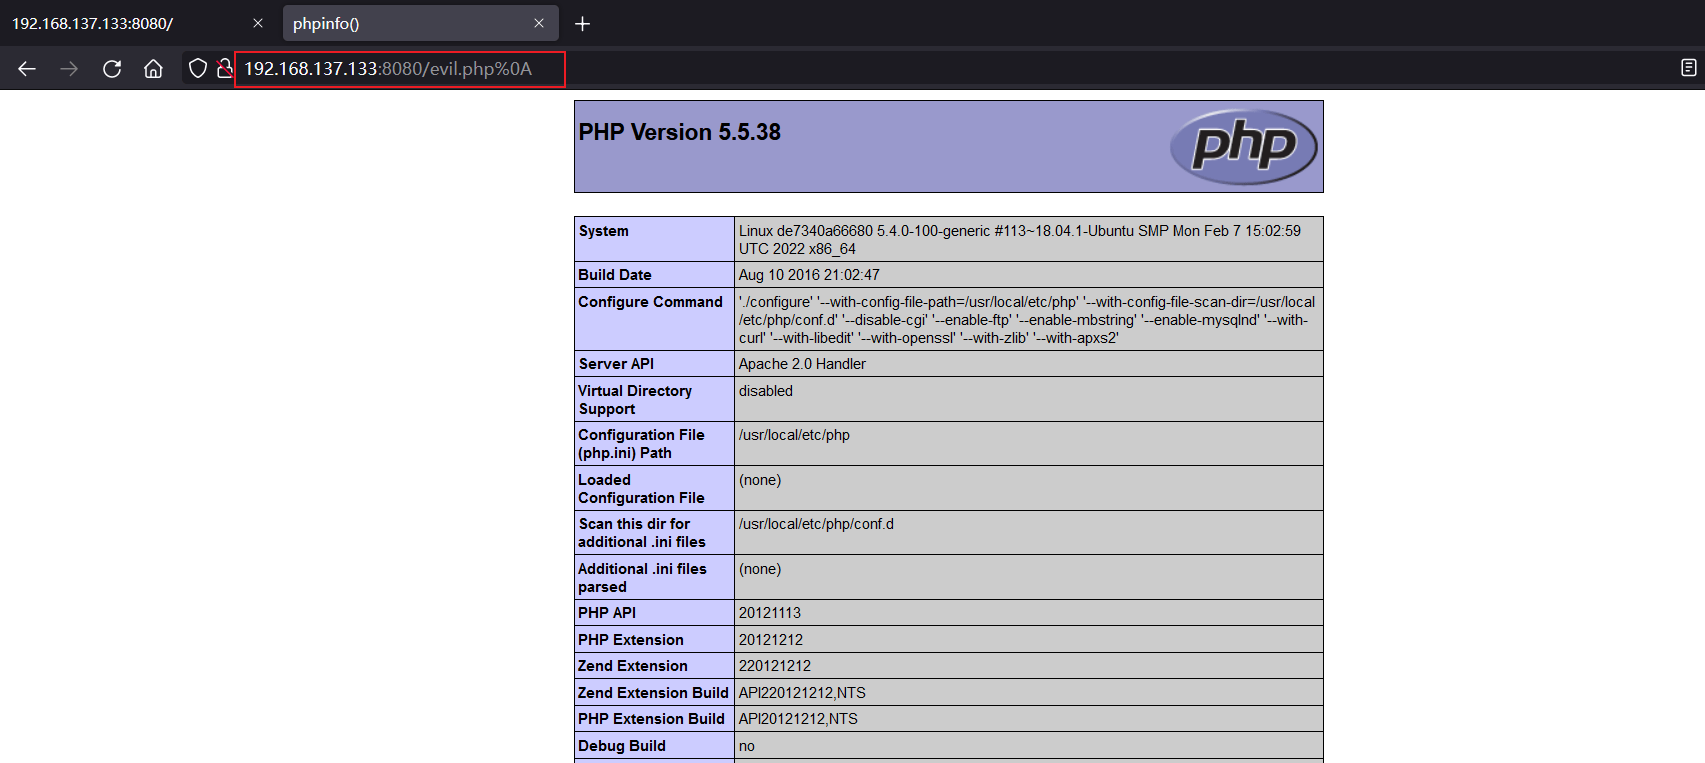
Task: Show the insecure connection lock info
Action: click(x=225, y=69)
